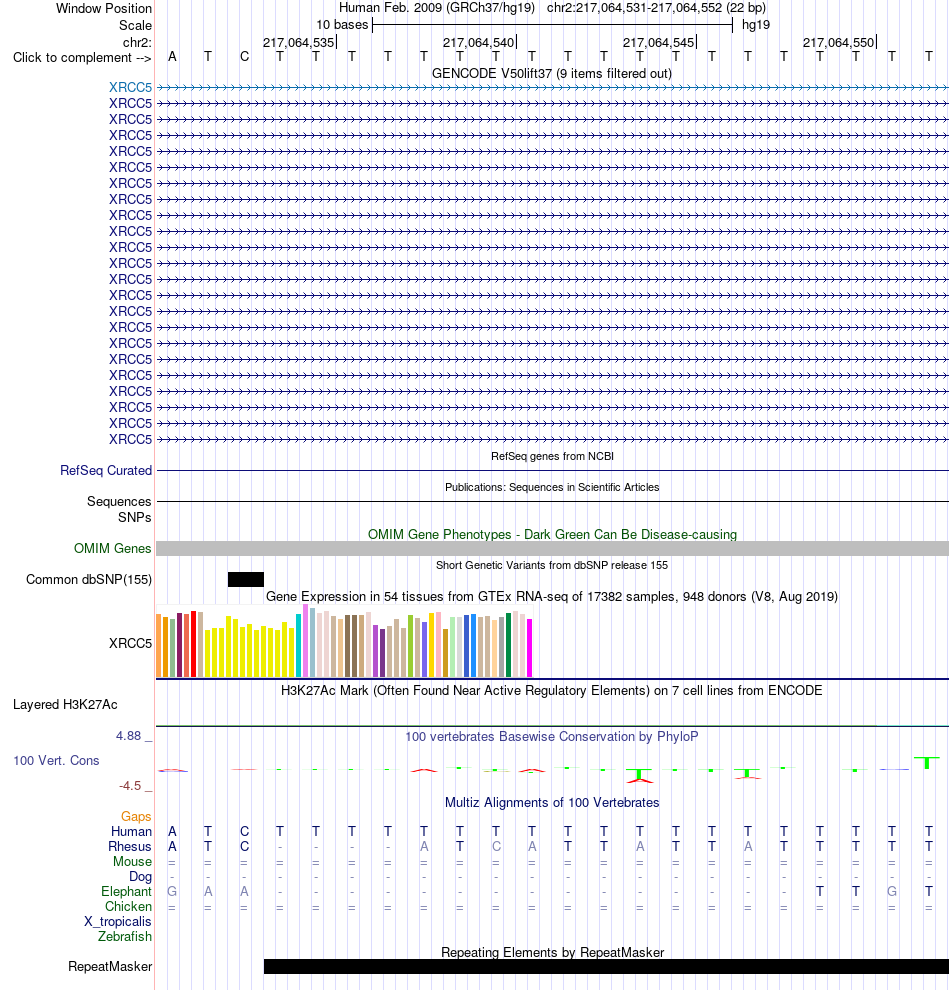Click the 'Scale' row label

click(135, 25)
